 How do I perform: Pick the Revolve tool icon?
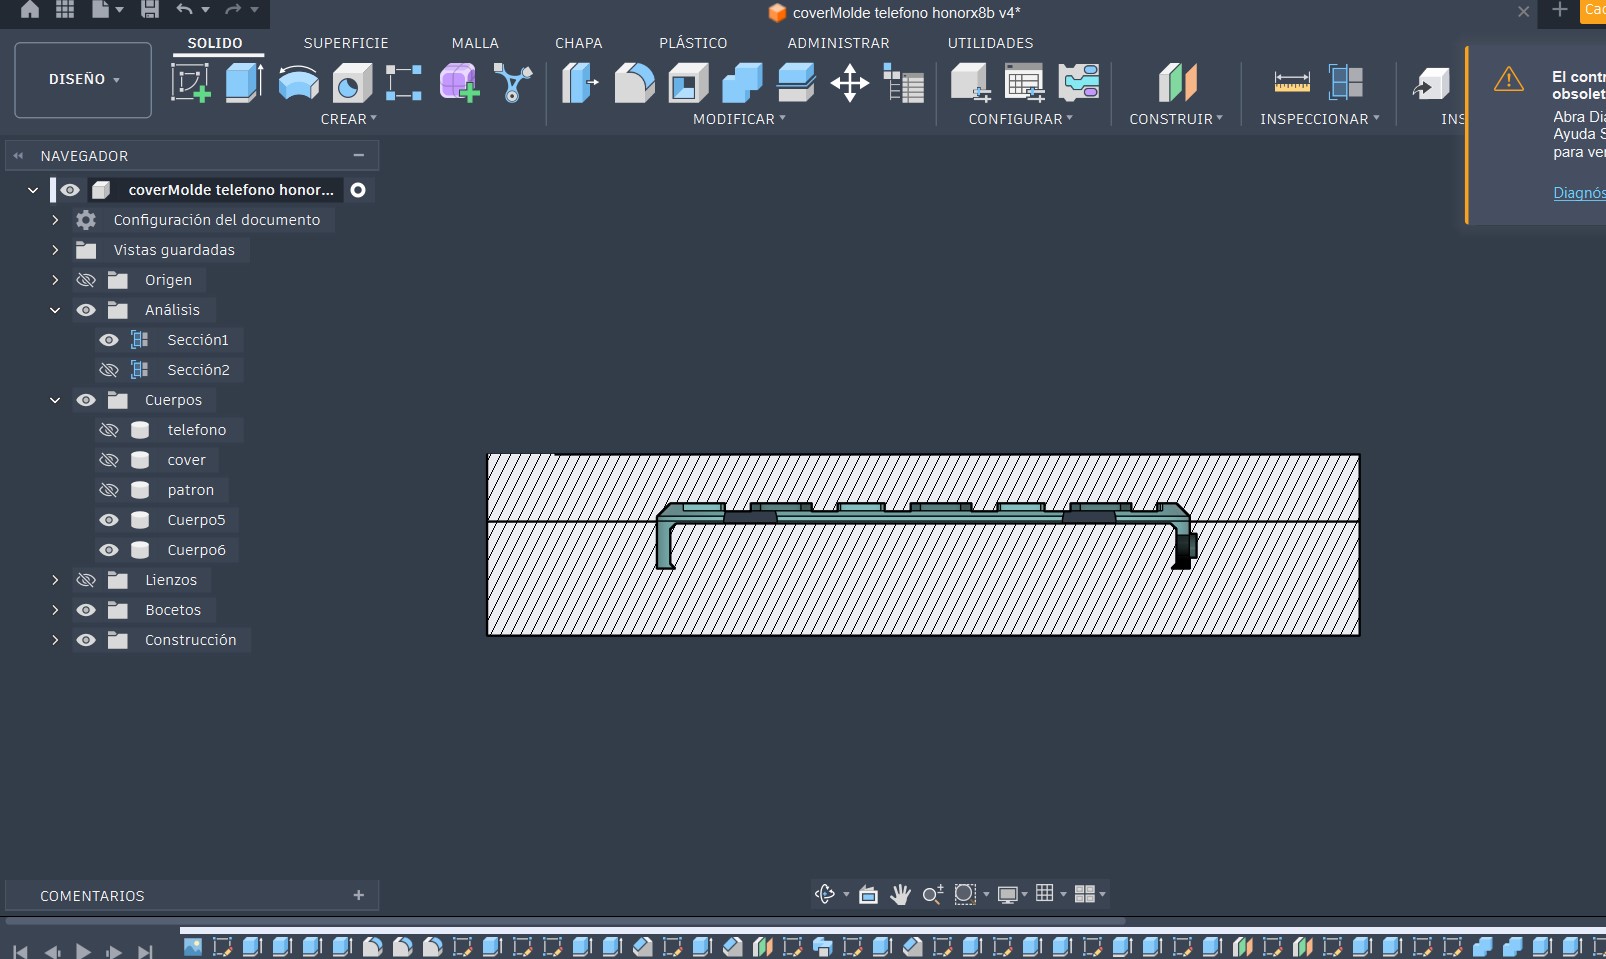(298, 83)
